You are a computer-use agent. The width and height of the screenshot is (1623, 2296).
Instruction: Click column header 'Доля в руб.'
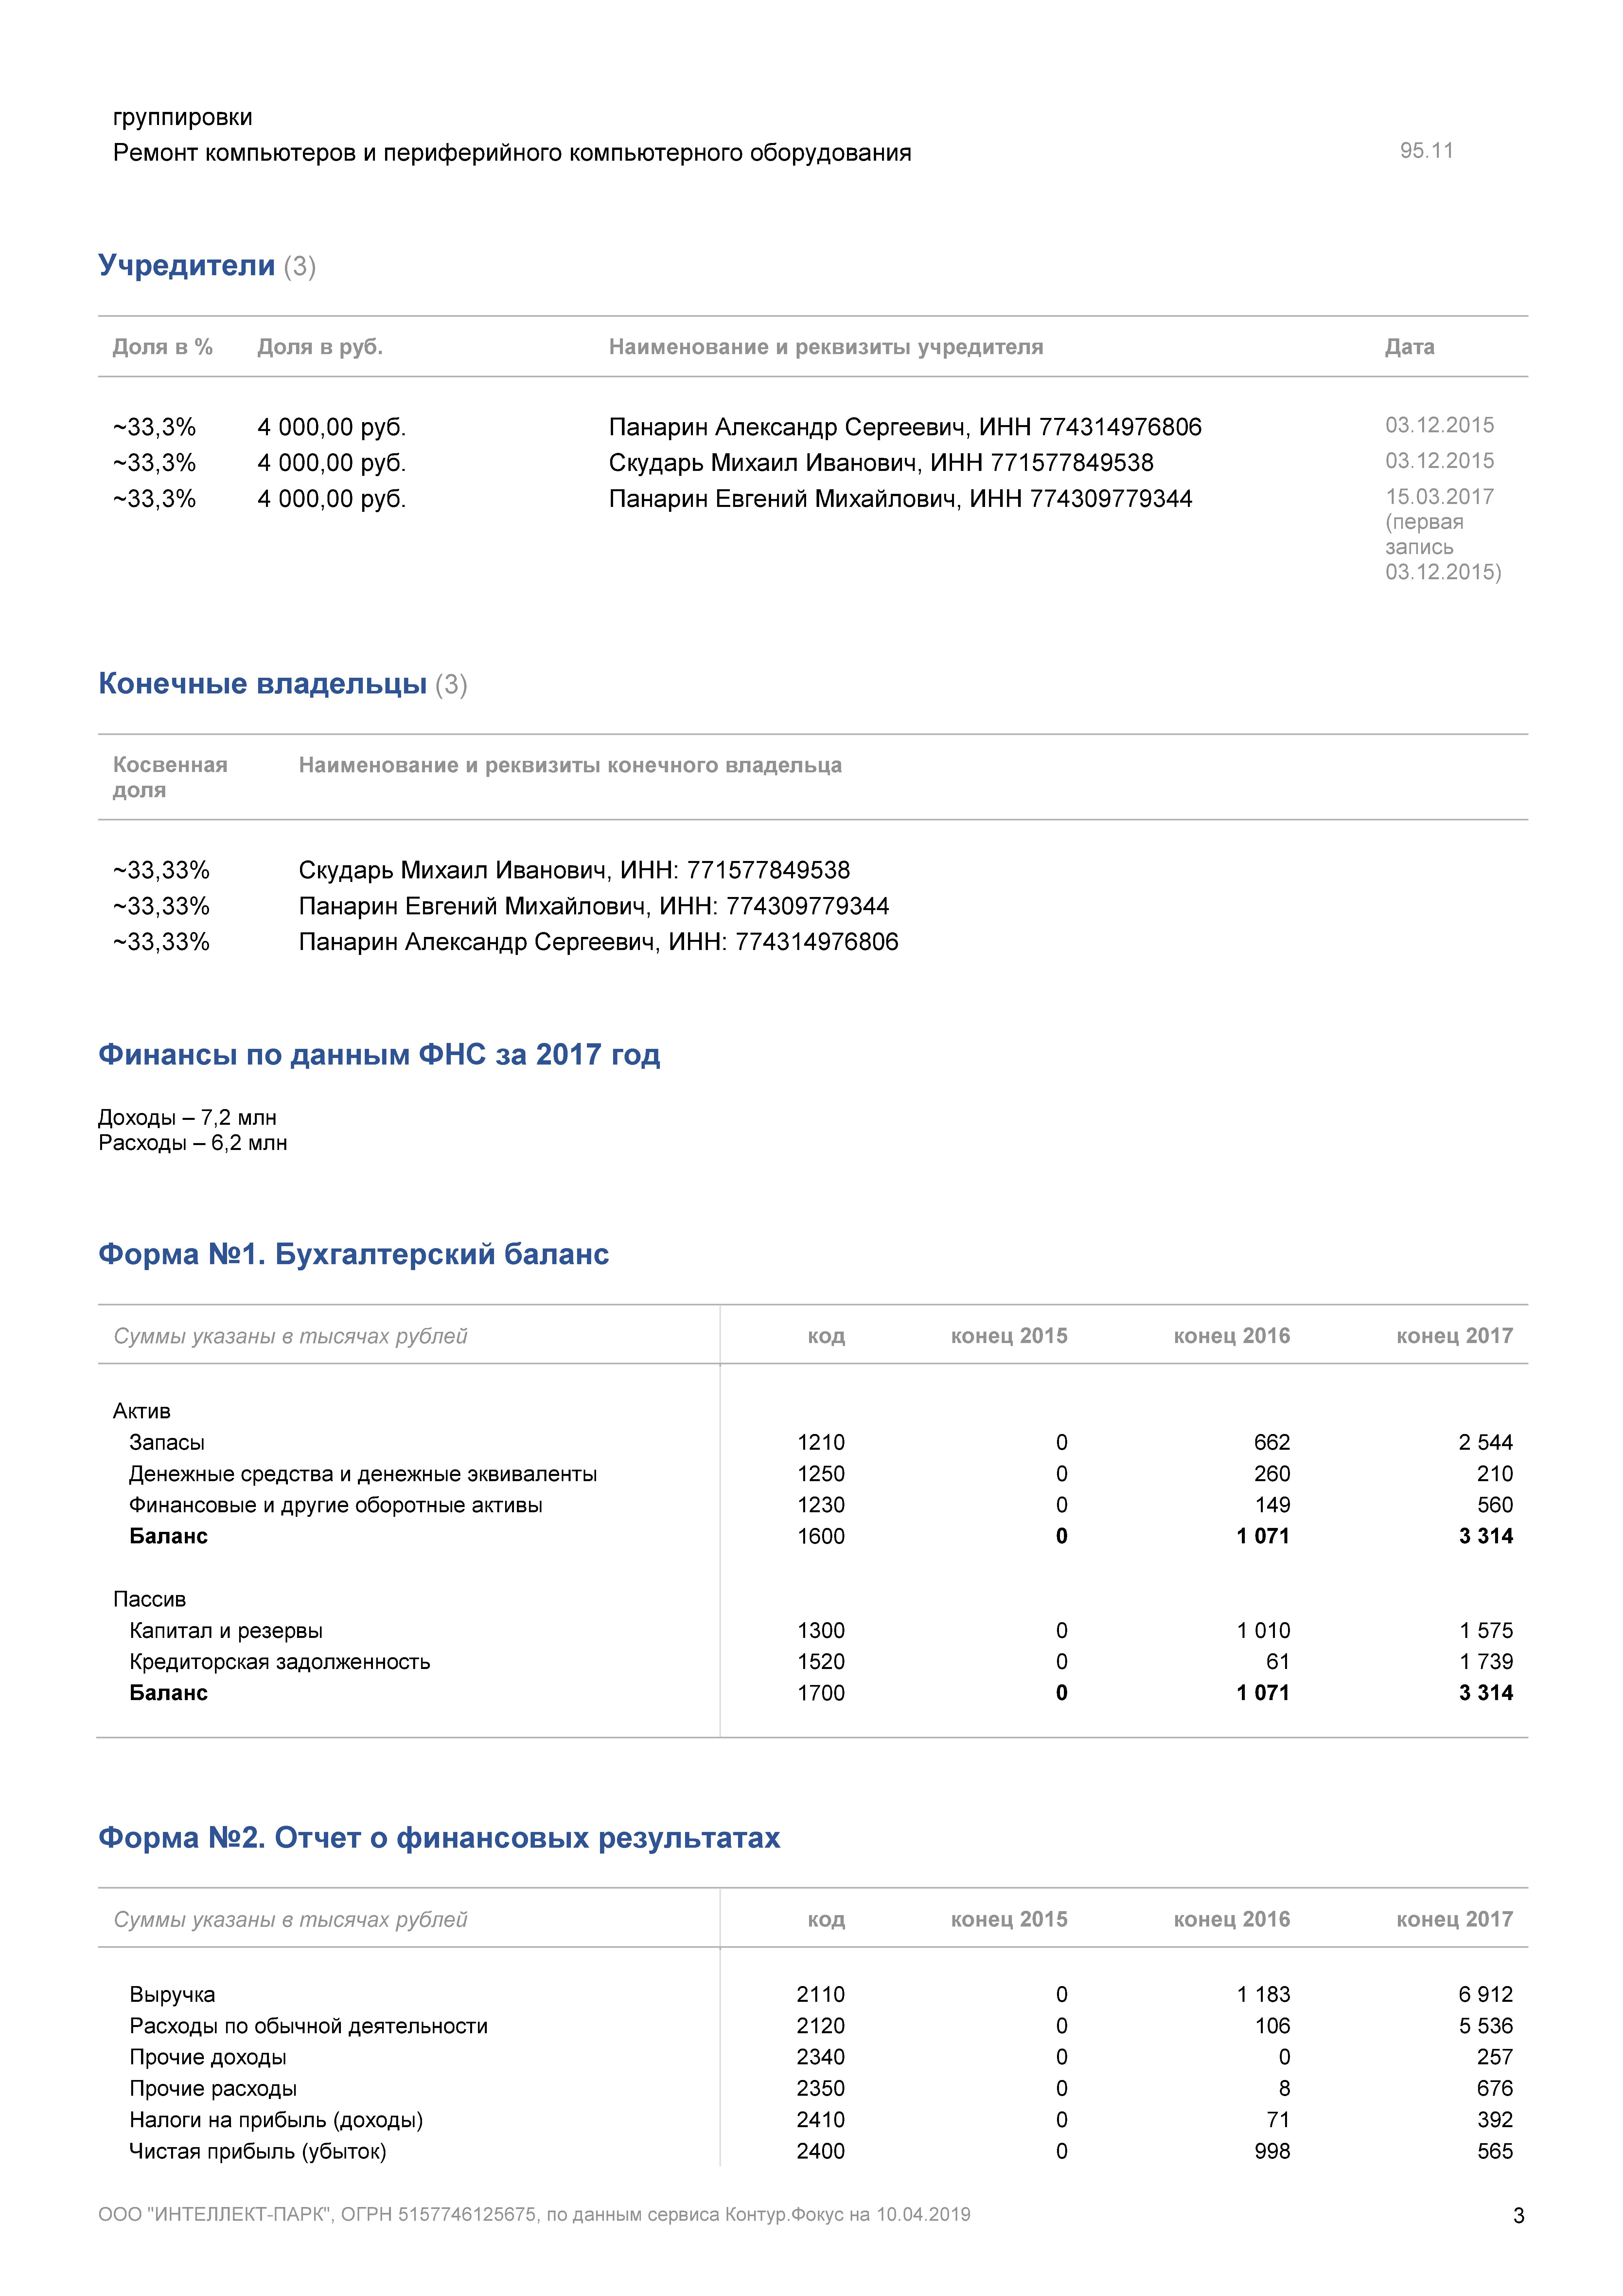pos(320,347)
